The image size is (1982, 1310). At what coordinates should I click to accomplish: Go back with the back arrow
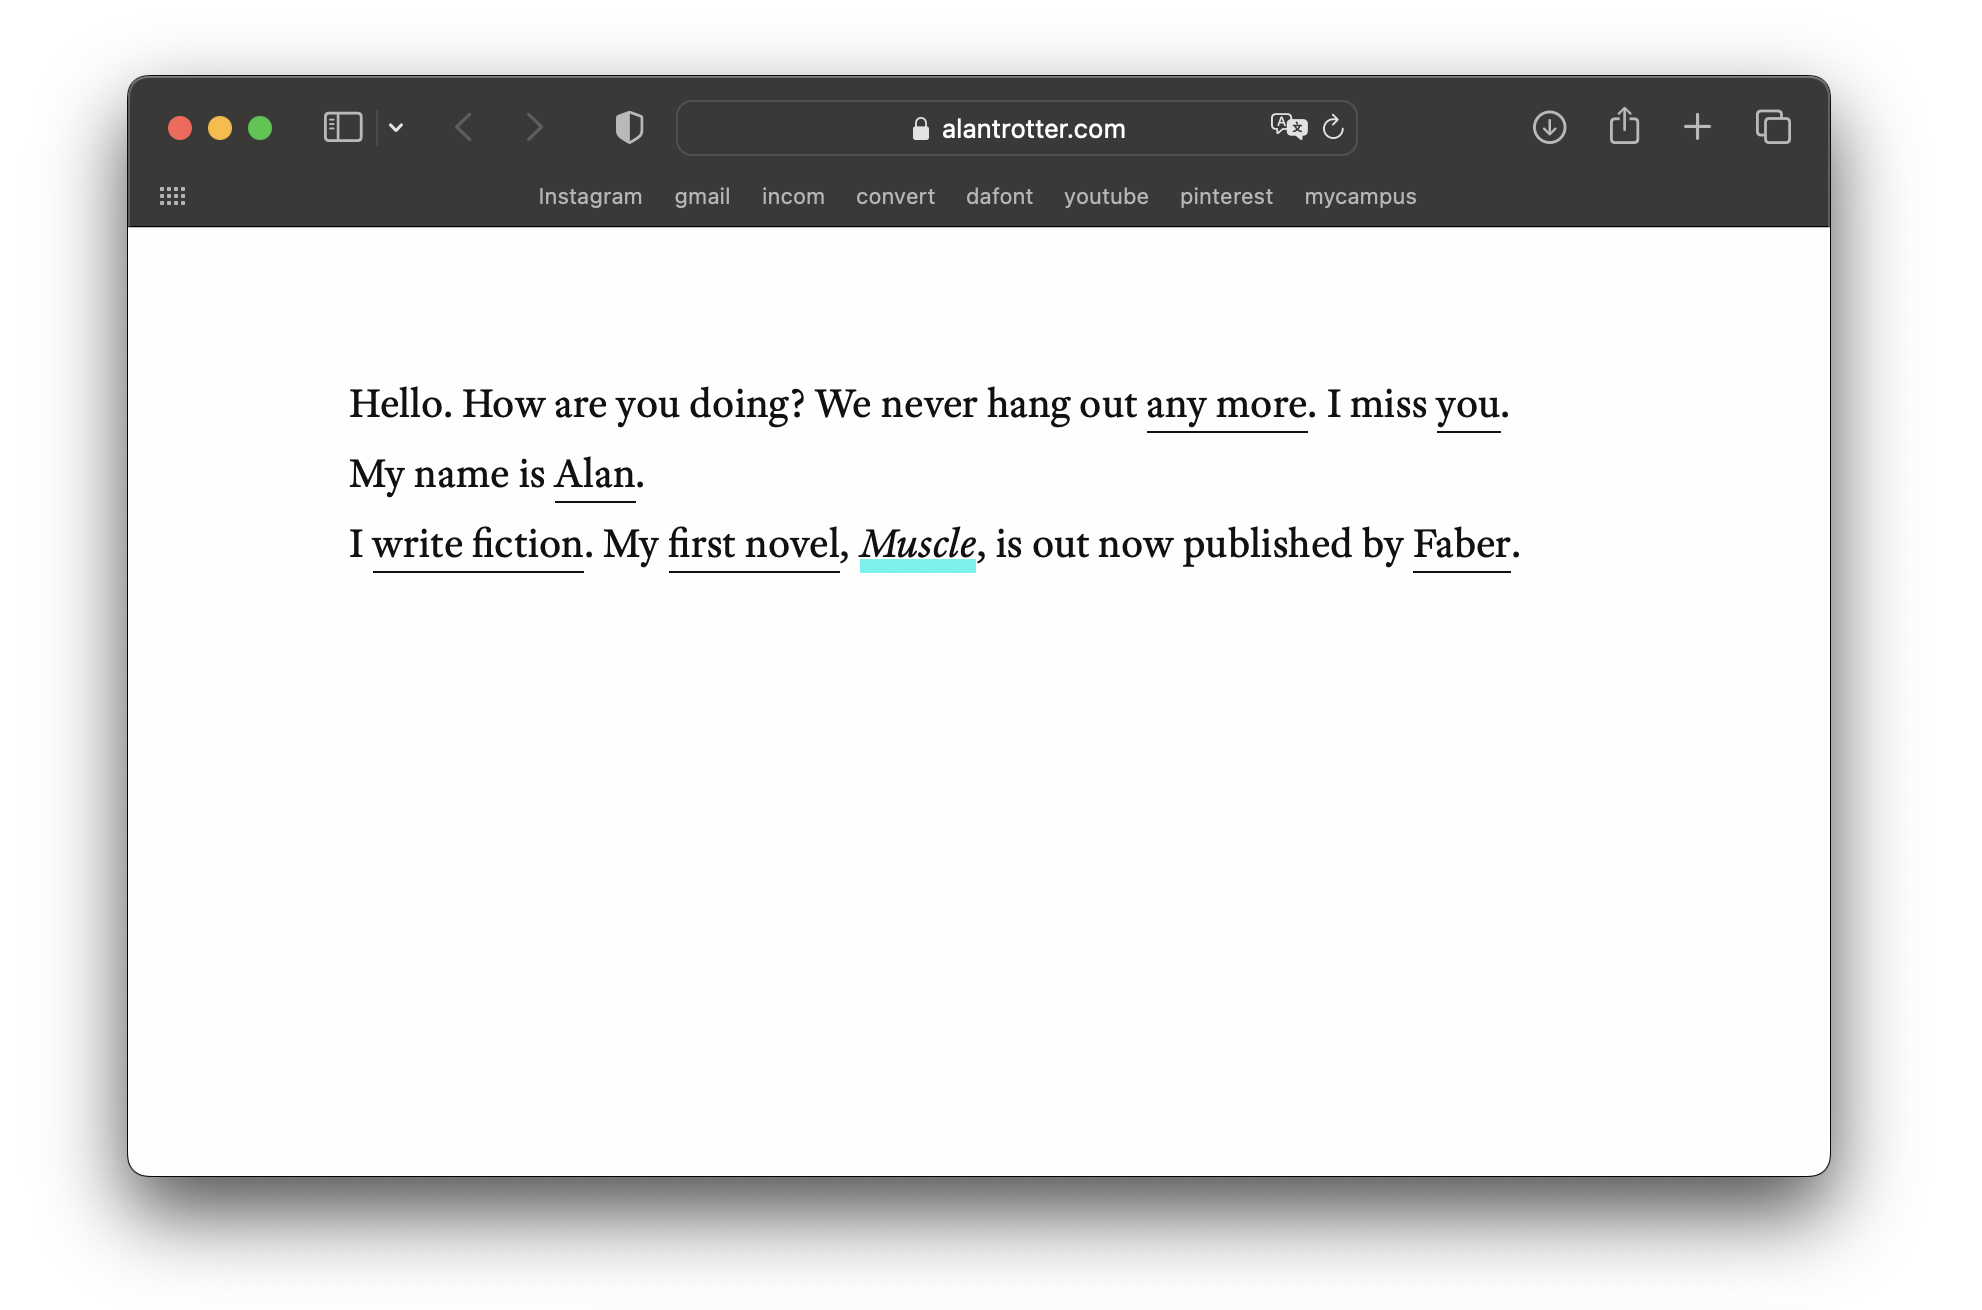463,127
